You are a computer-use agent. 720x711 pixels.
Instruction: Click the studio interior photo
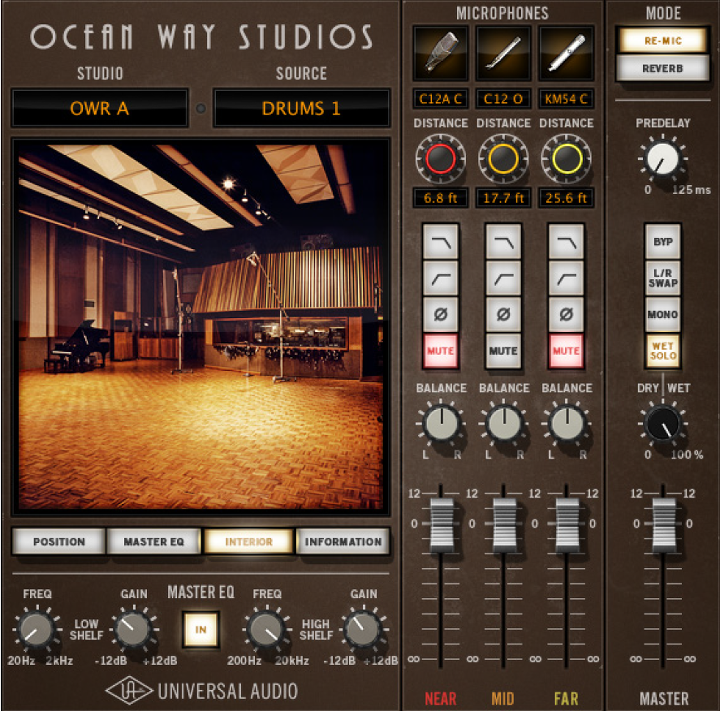pos(201,326)
